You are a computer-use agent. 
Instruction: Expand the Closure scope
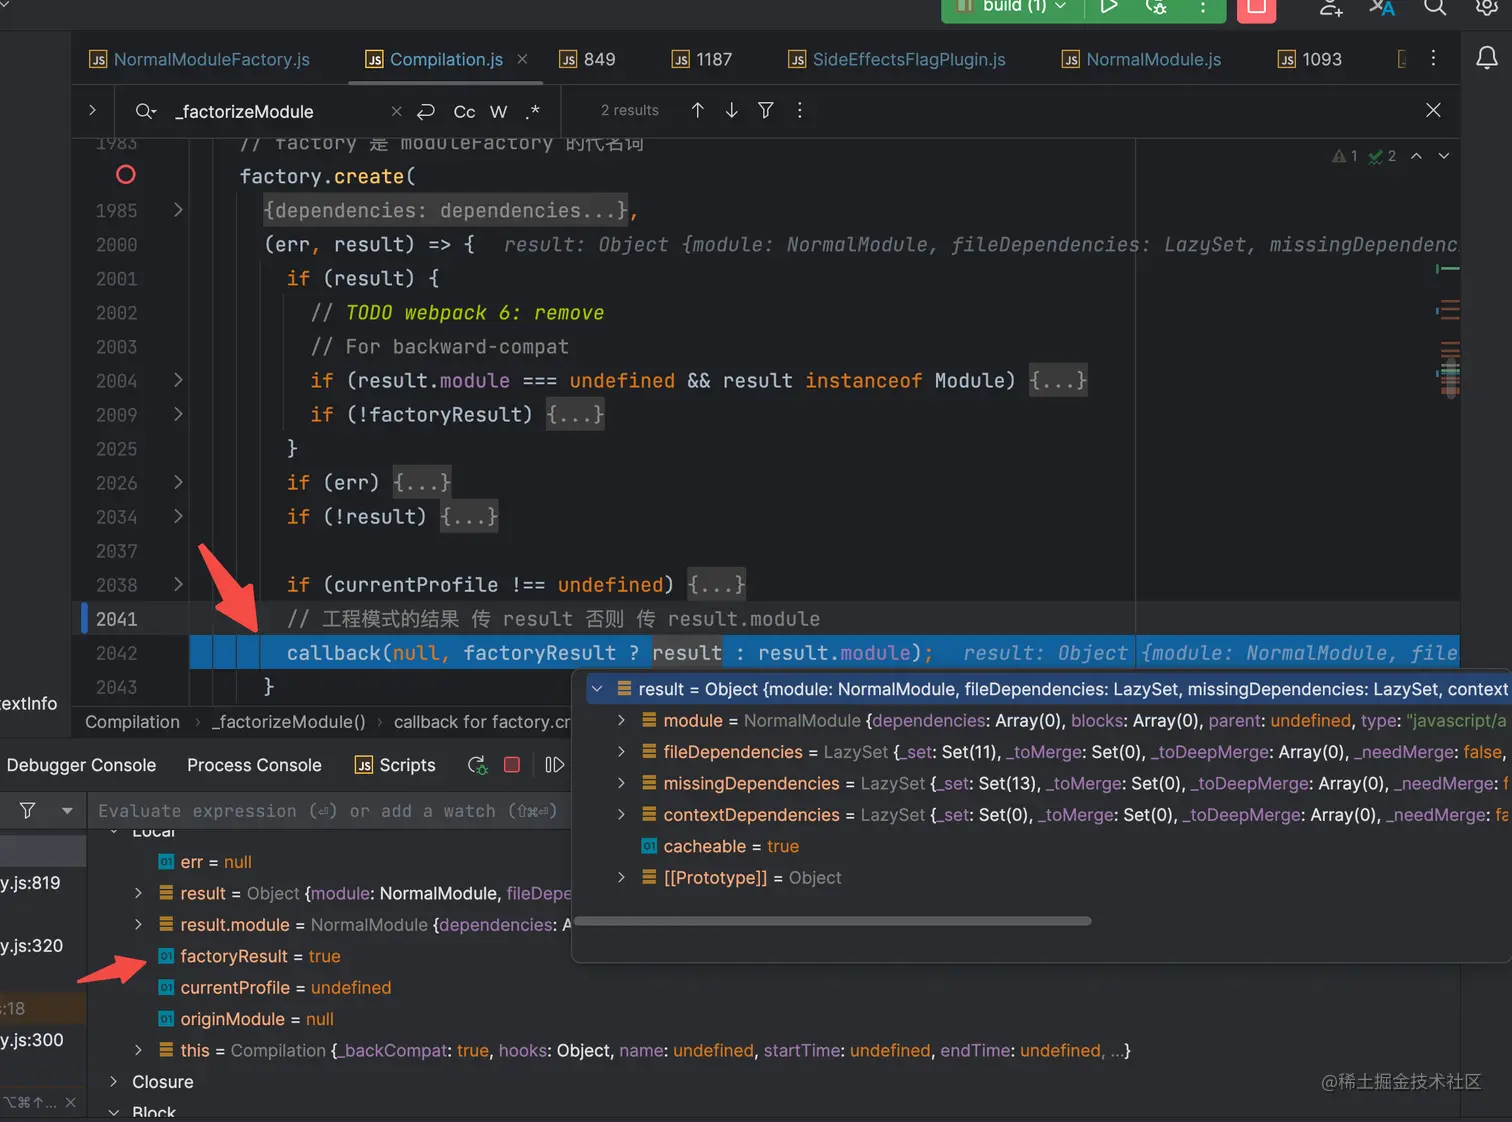tap(113, 1081)
